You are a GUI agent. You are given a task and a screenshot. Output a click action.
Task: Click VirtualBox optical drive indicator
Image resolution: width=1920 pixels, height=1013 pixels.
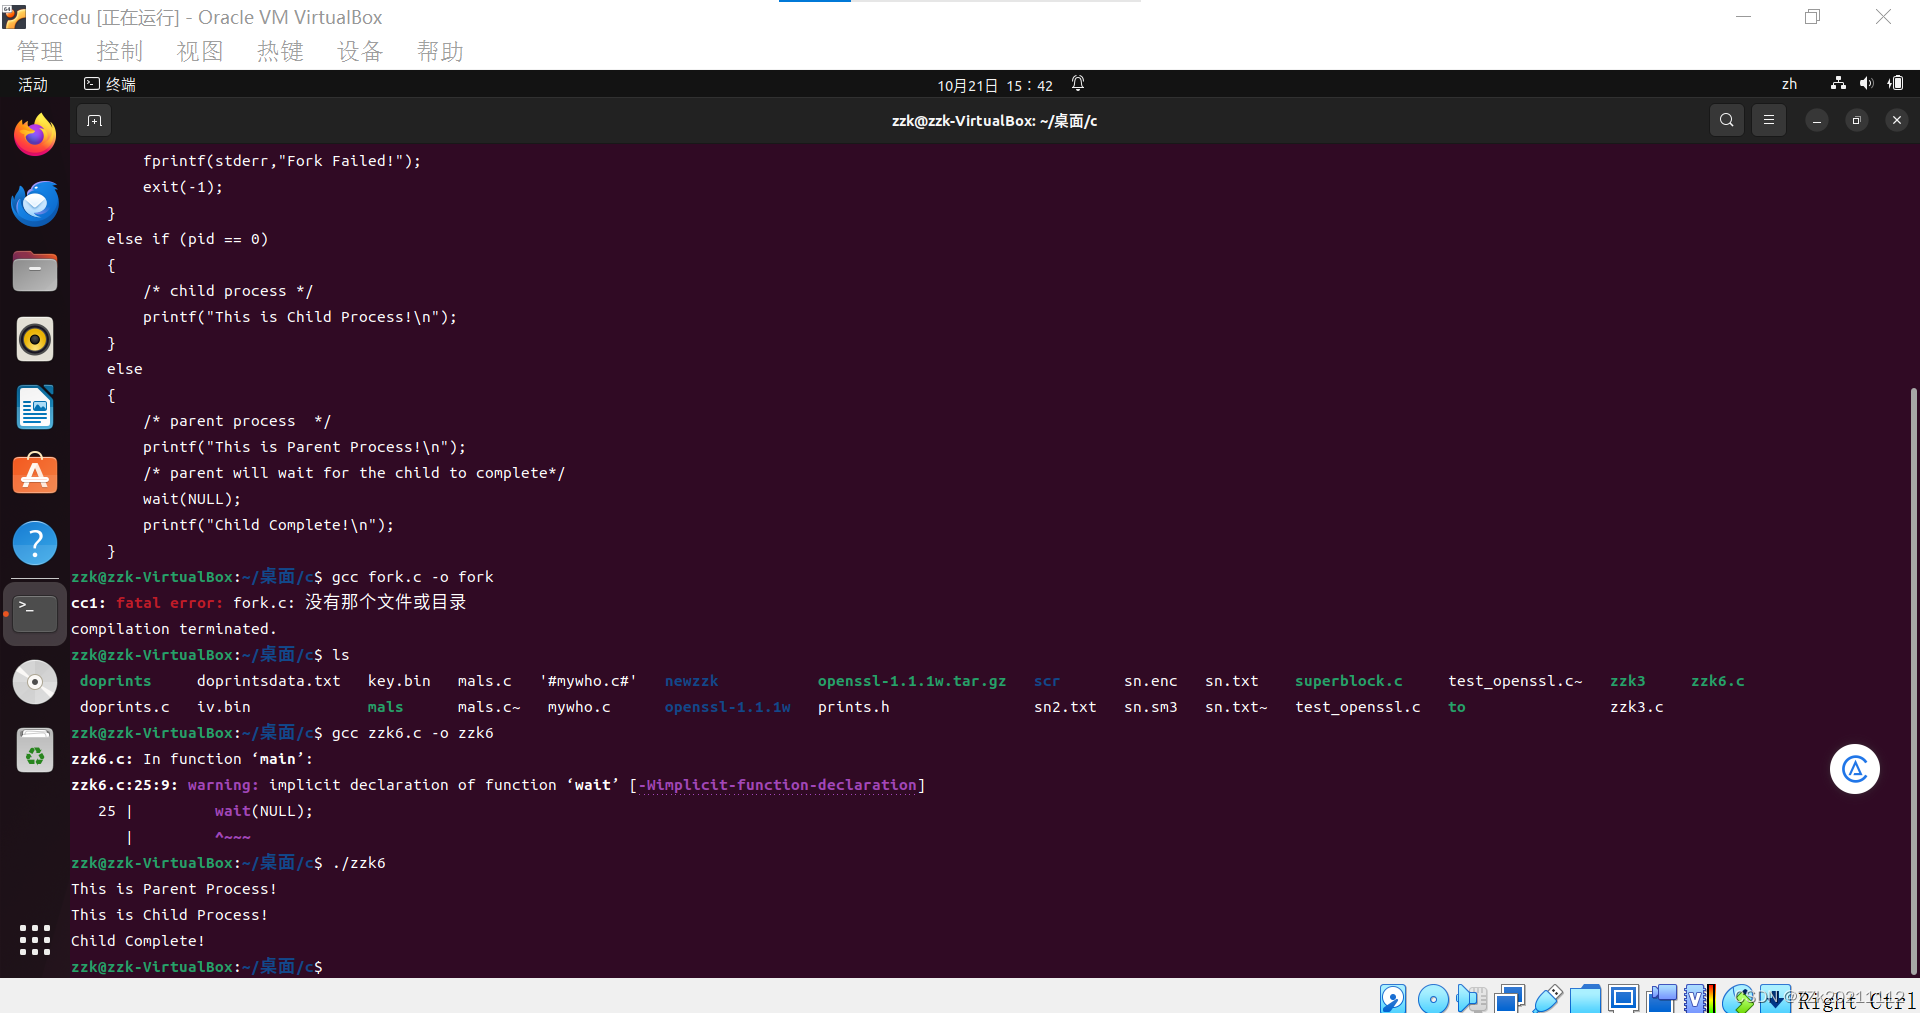(x=1433, y=998)
